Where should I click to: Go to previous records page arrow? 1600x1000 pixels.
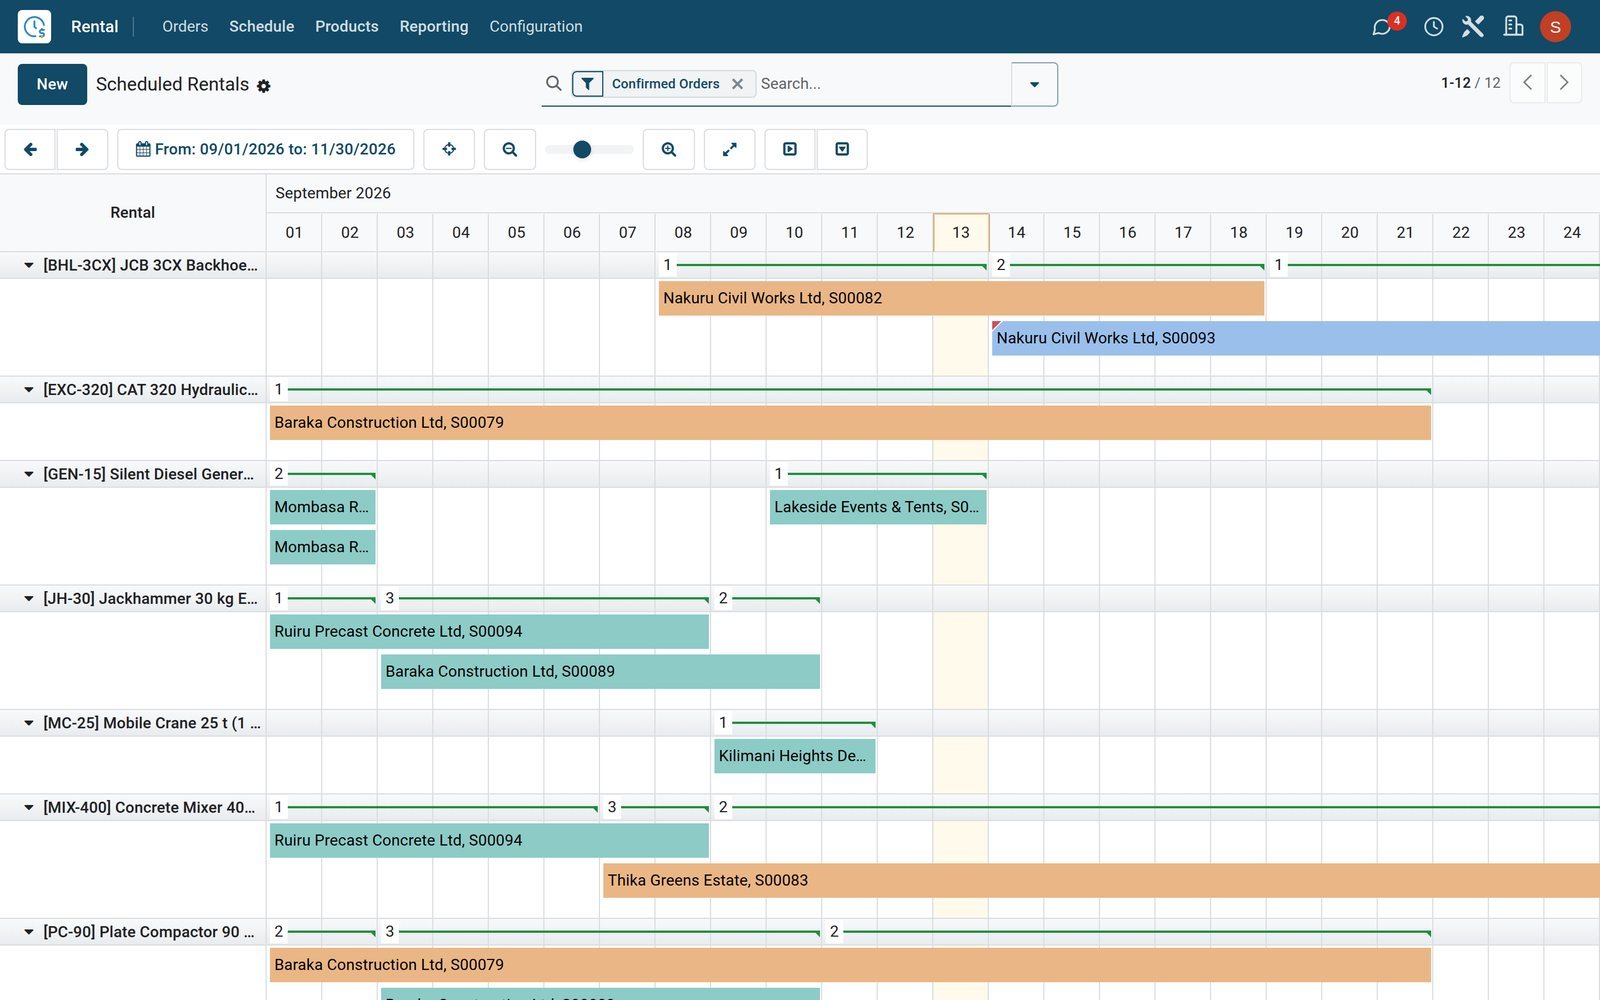click(x=1528, y=83)
